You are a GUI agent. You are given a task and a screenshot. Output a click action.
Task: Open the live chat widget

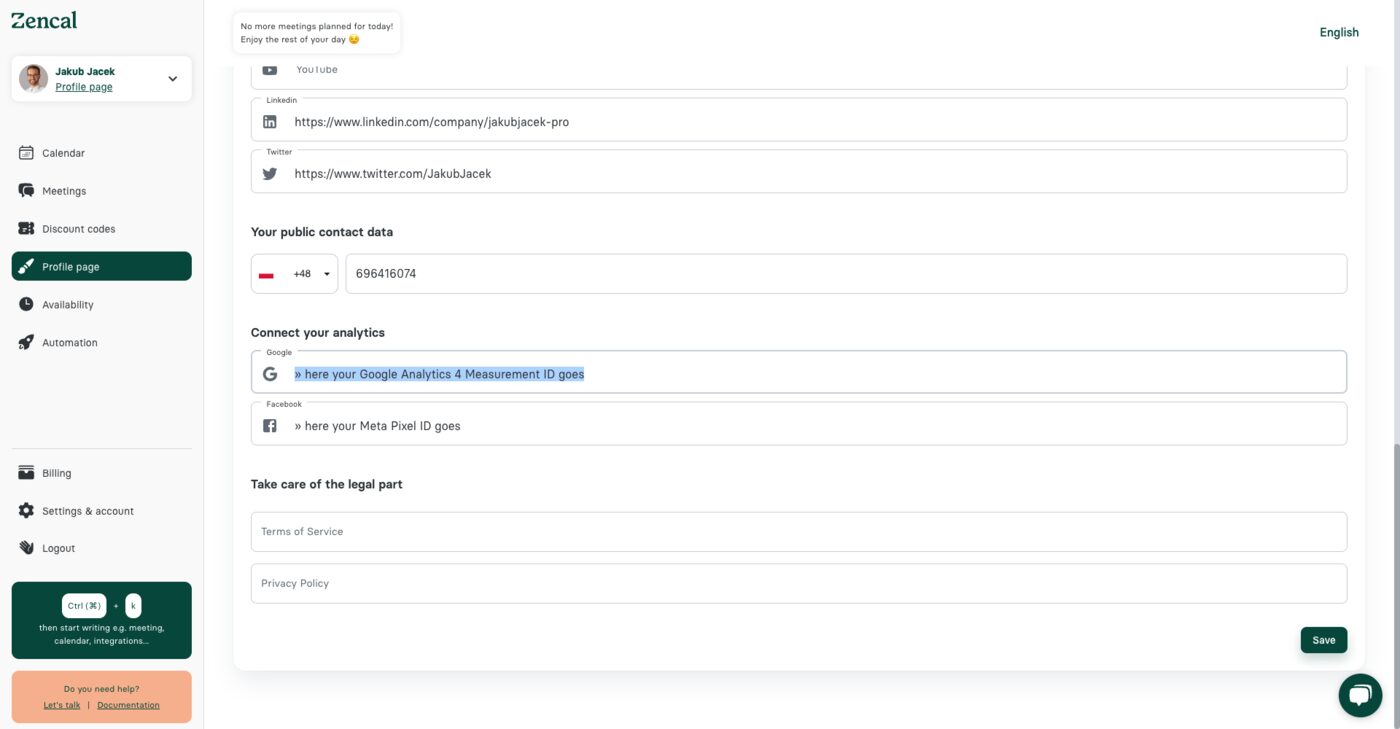point(1360,694)
